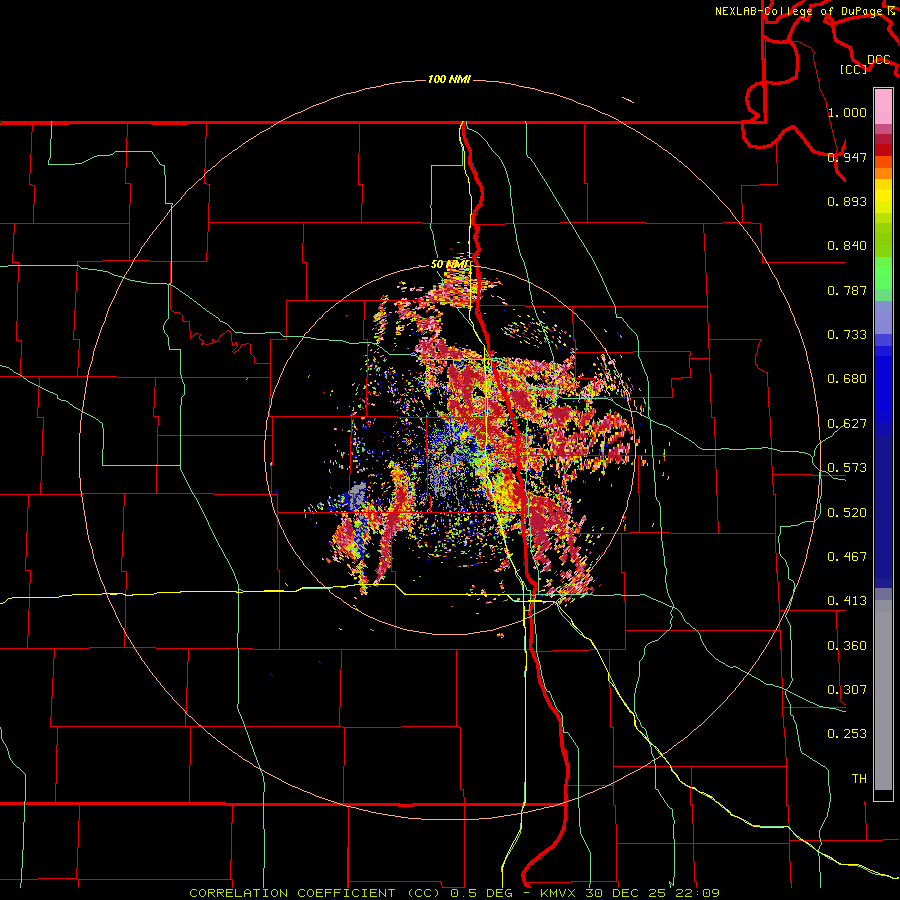Select the 0.840 scale value
The image size is (900, 900).
[847, 246]
